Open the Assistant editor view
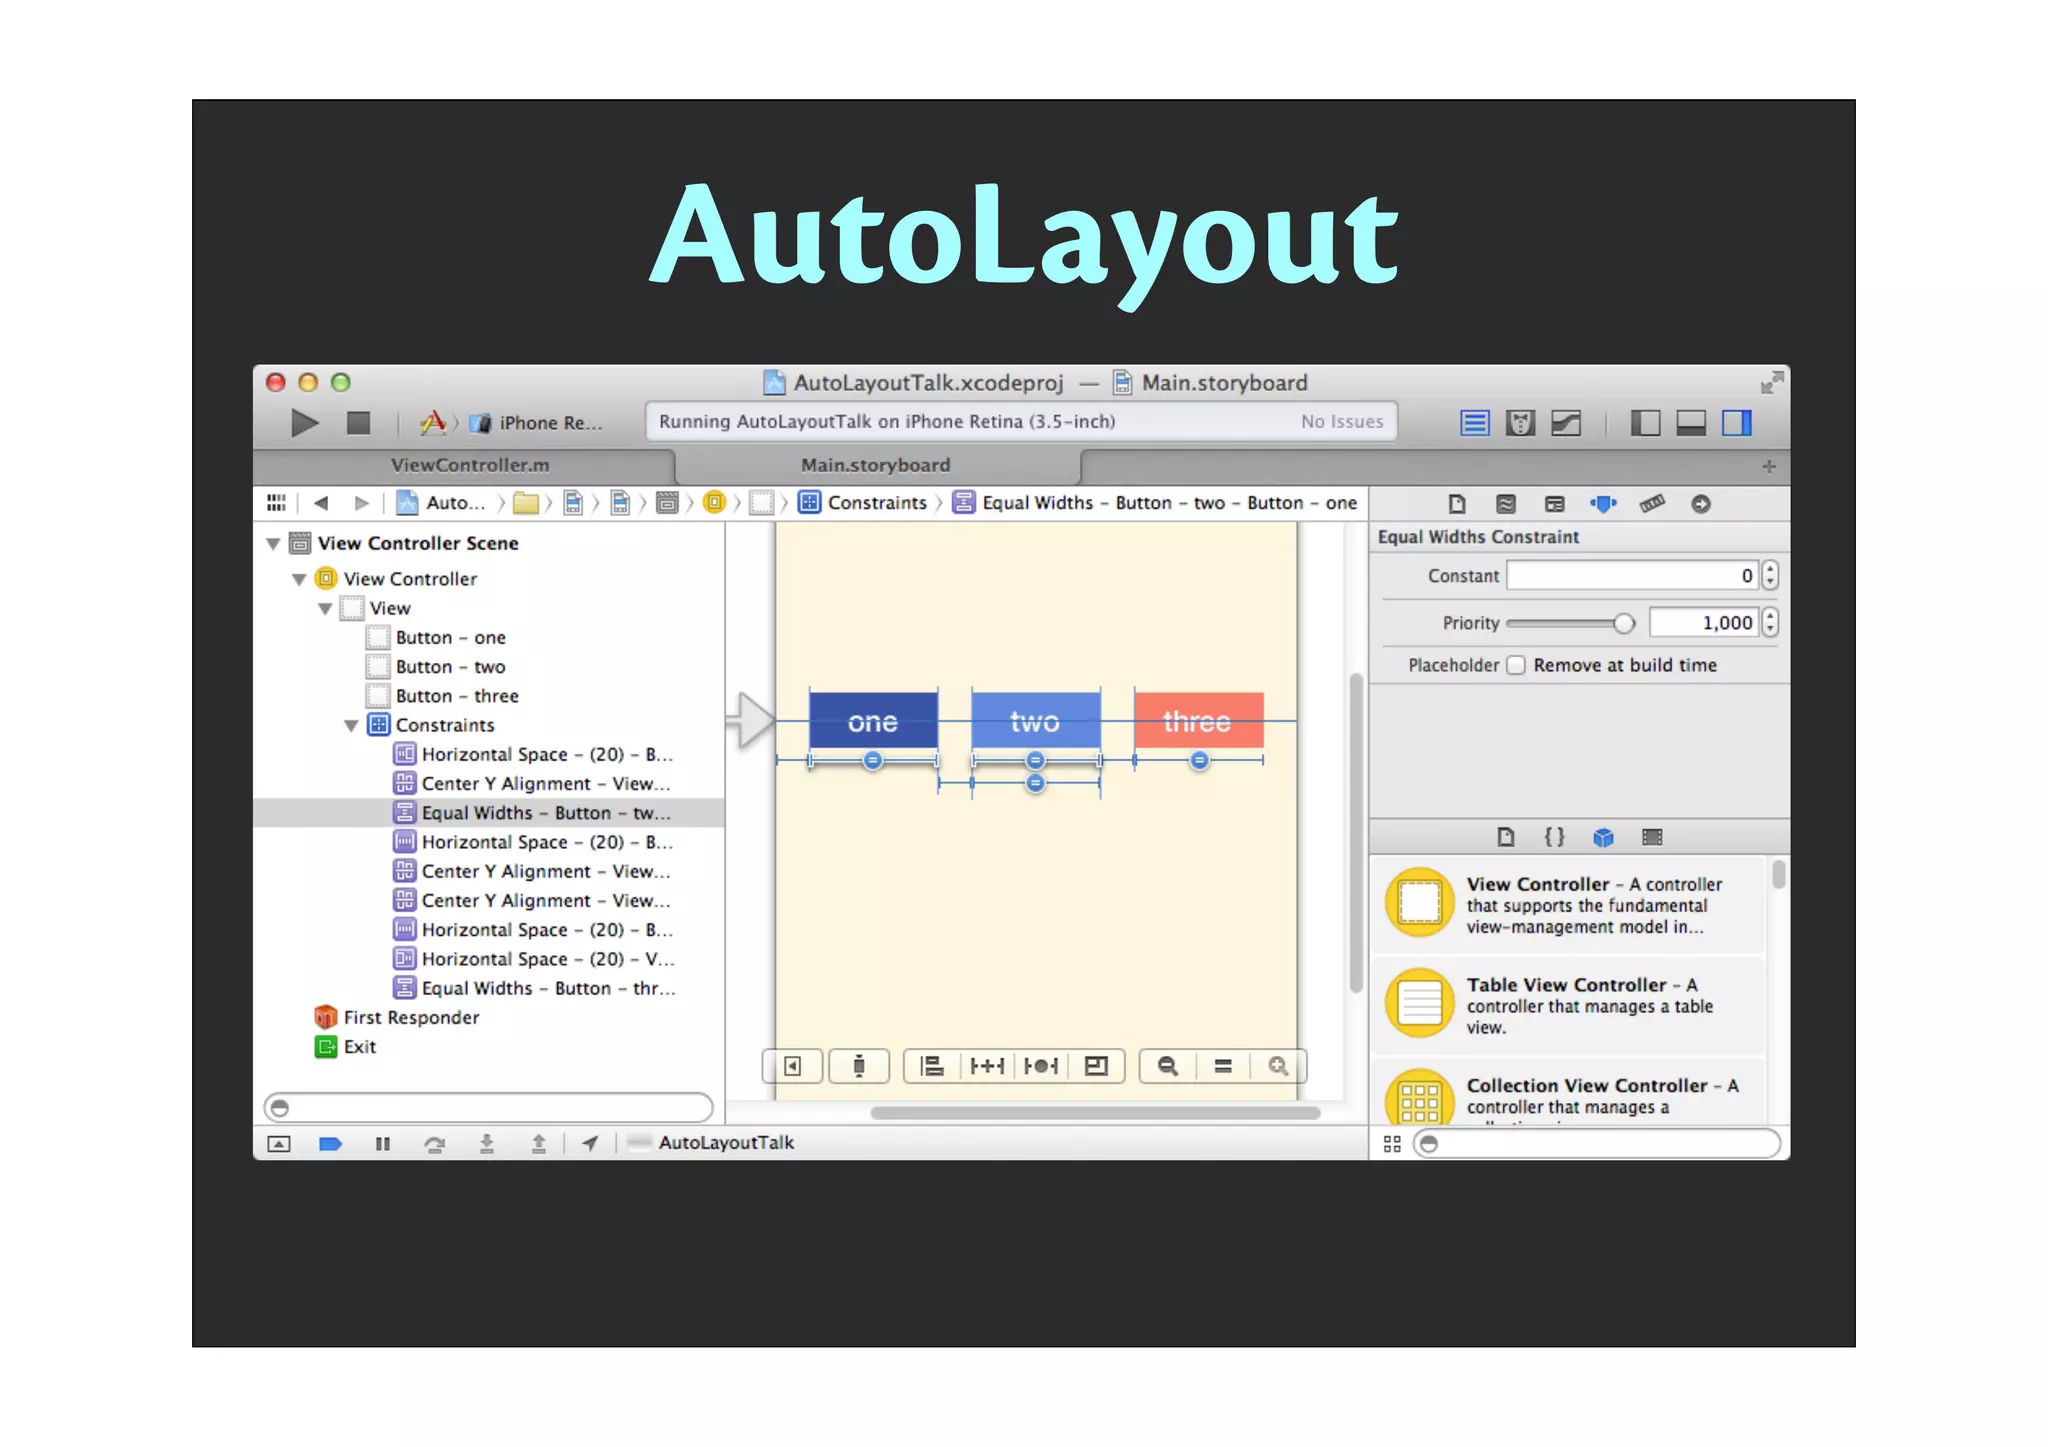This screenshot has height=1447, width=2048. pos(1520,423)
